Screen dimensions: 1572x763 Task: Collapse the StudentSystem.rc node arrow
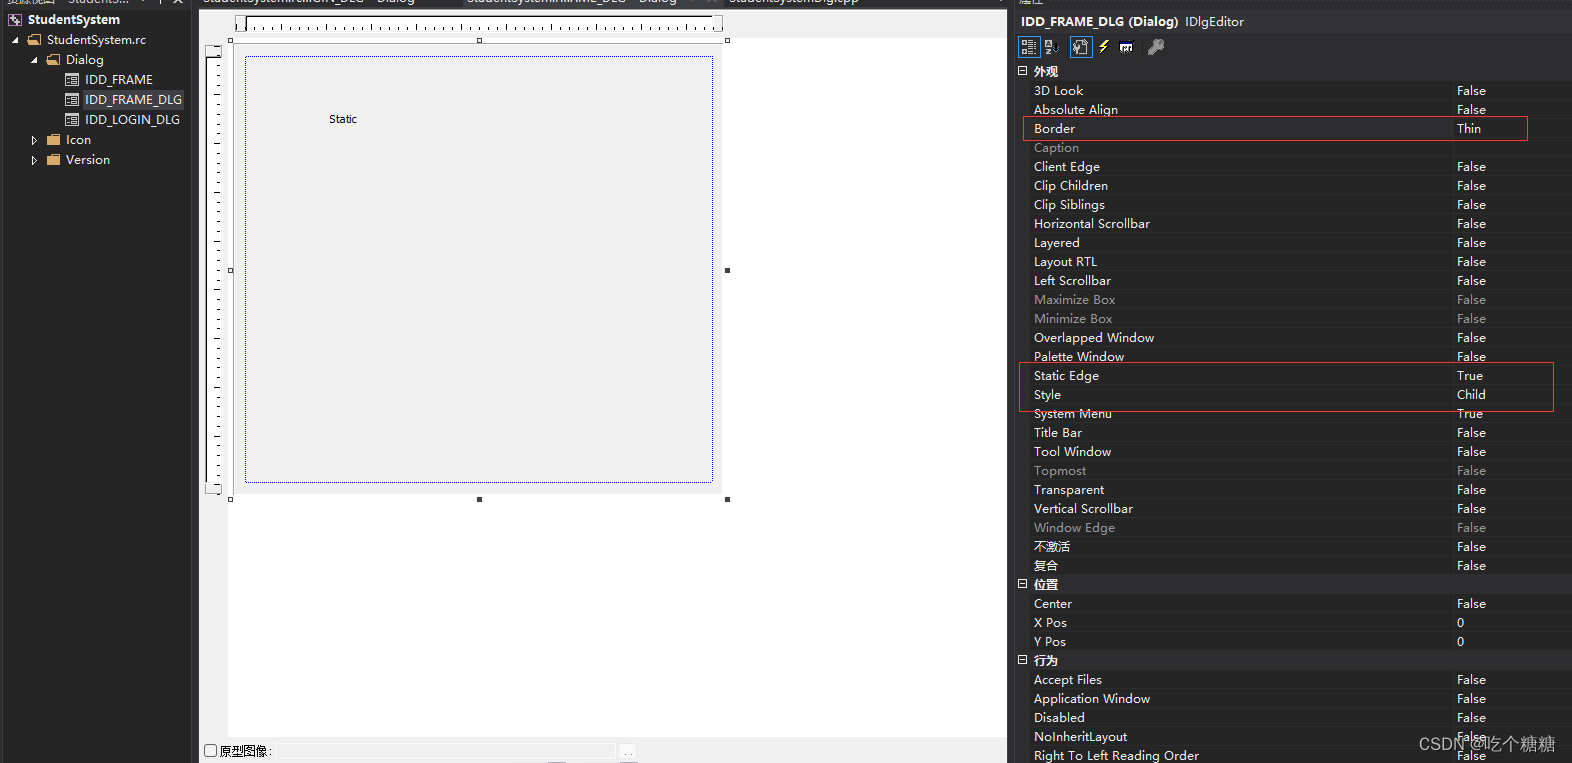click(15, 40)
